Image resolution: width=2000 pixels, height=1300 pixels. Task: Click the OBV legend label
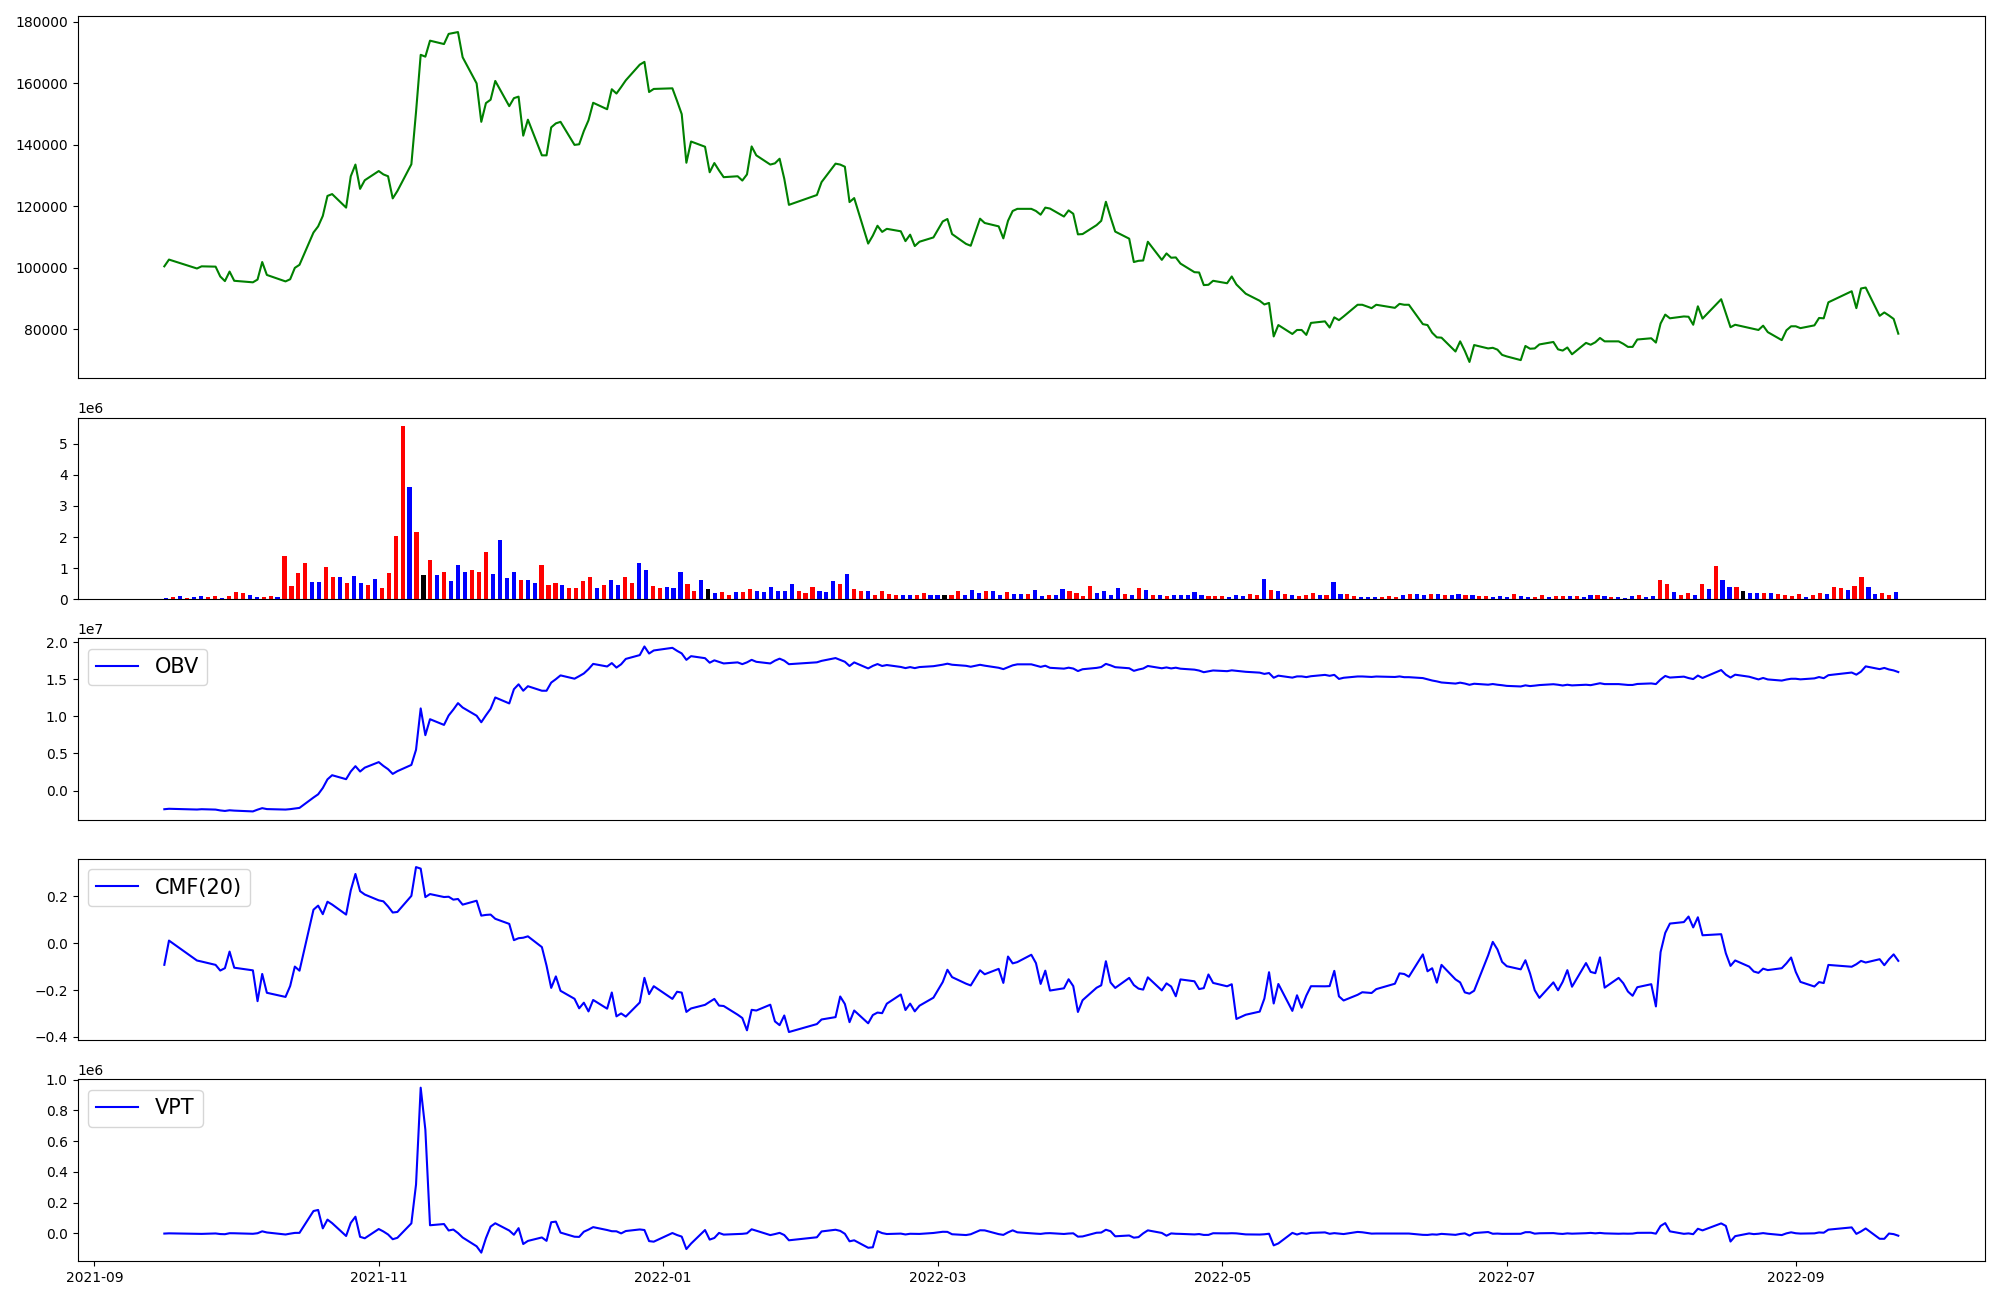coord(176,666)
